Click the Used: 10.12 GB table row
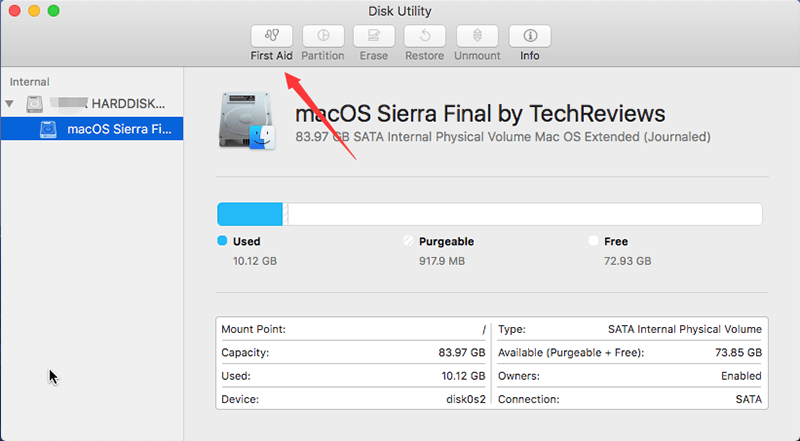The height and width of the screenshot is (441, 800). (353, 376)
